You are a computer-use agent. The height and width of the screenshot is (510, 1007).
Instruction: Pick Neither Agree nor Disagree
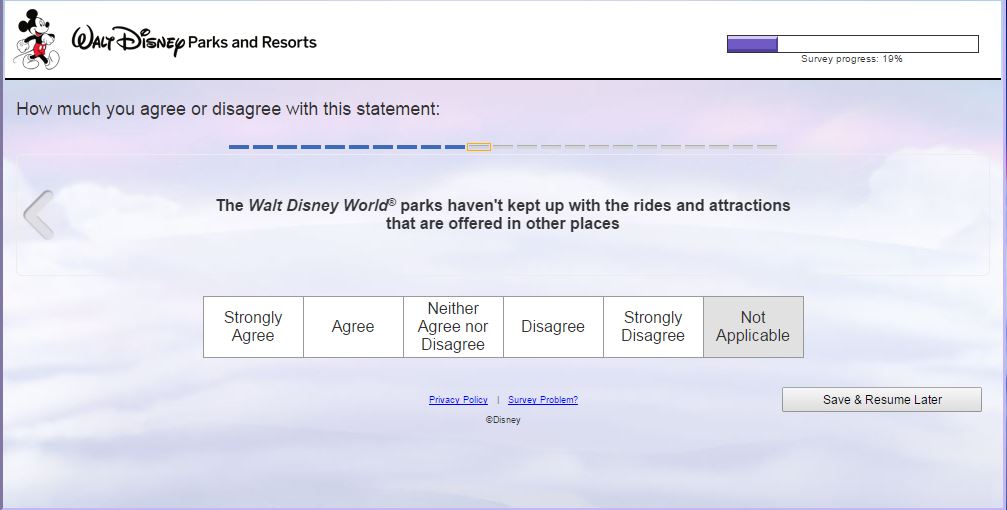pos(453,327)
